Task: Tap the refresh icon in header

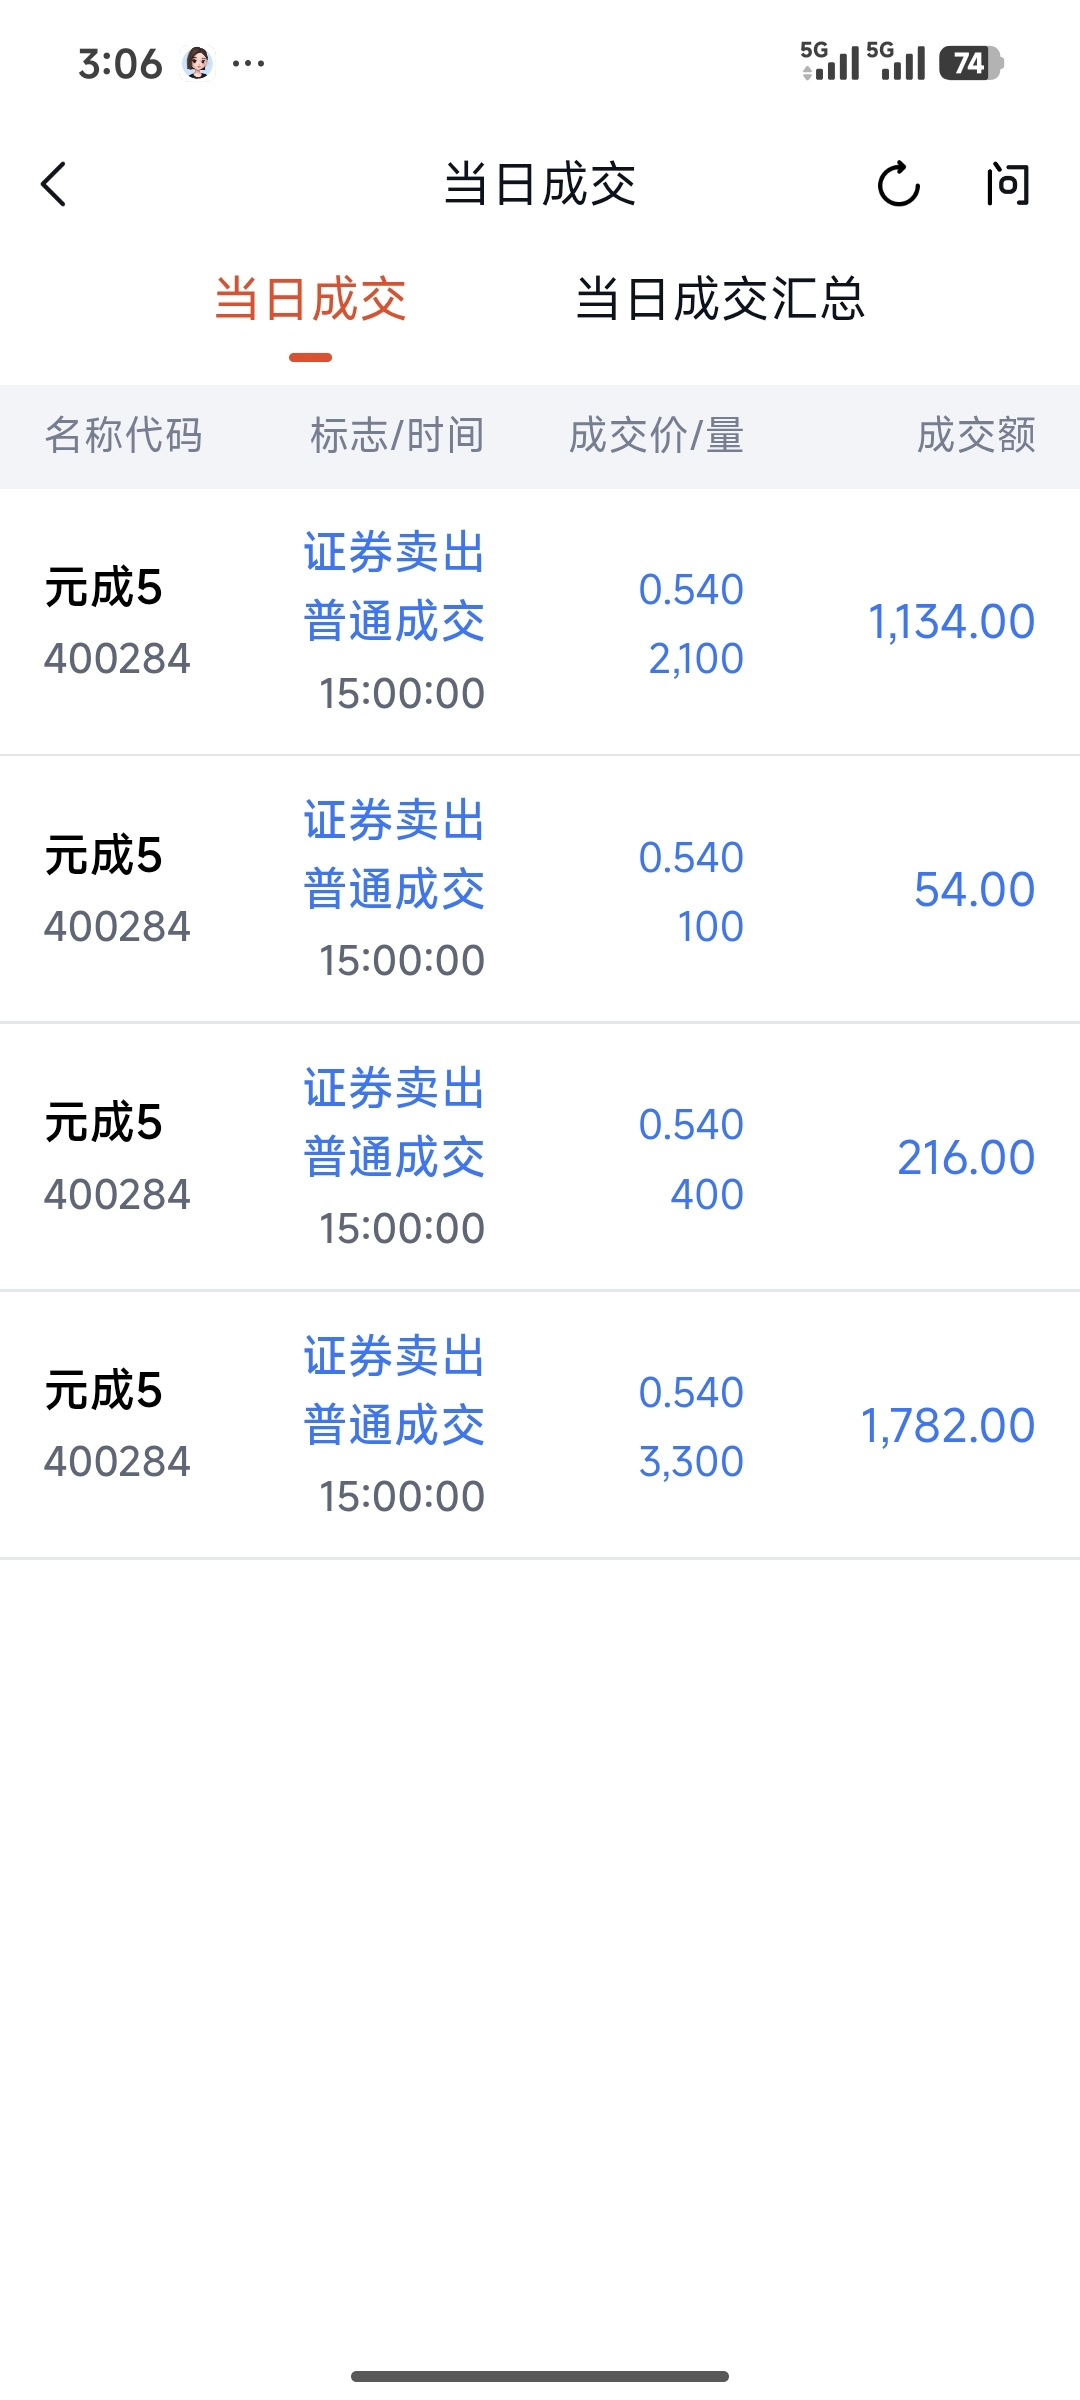Action: point(898,184)
